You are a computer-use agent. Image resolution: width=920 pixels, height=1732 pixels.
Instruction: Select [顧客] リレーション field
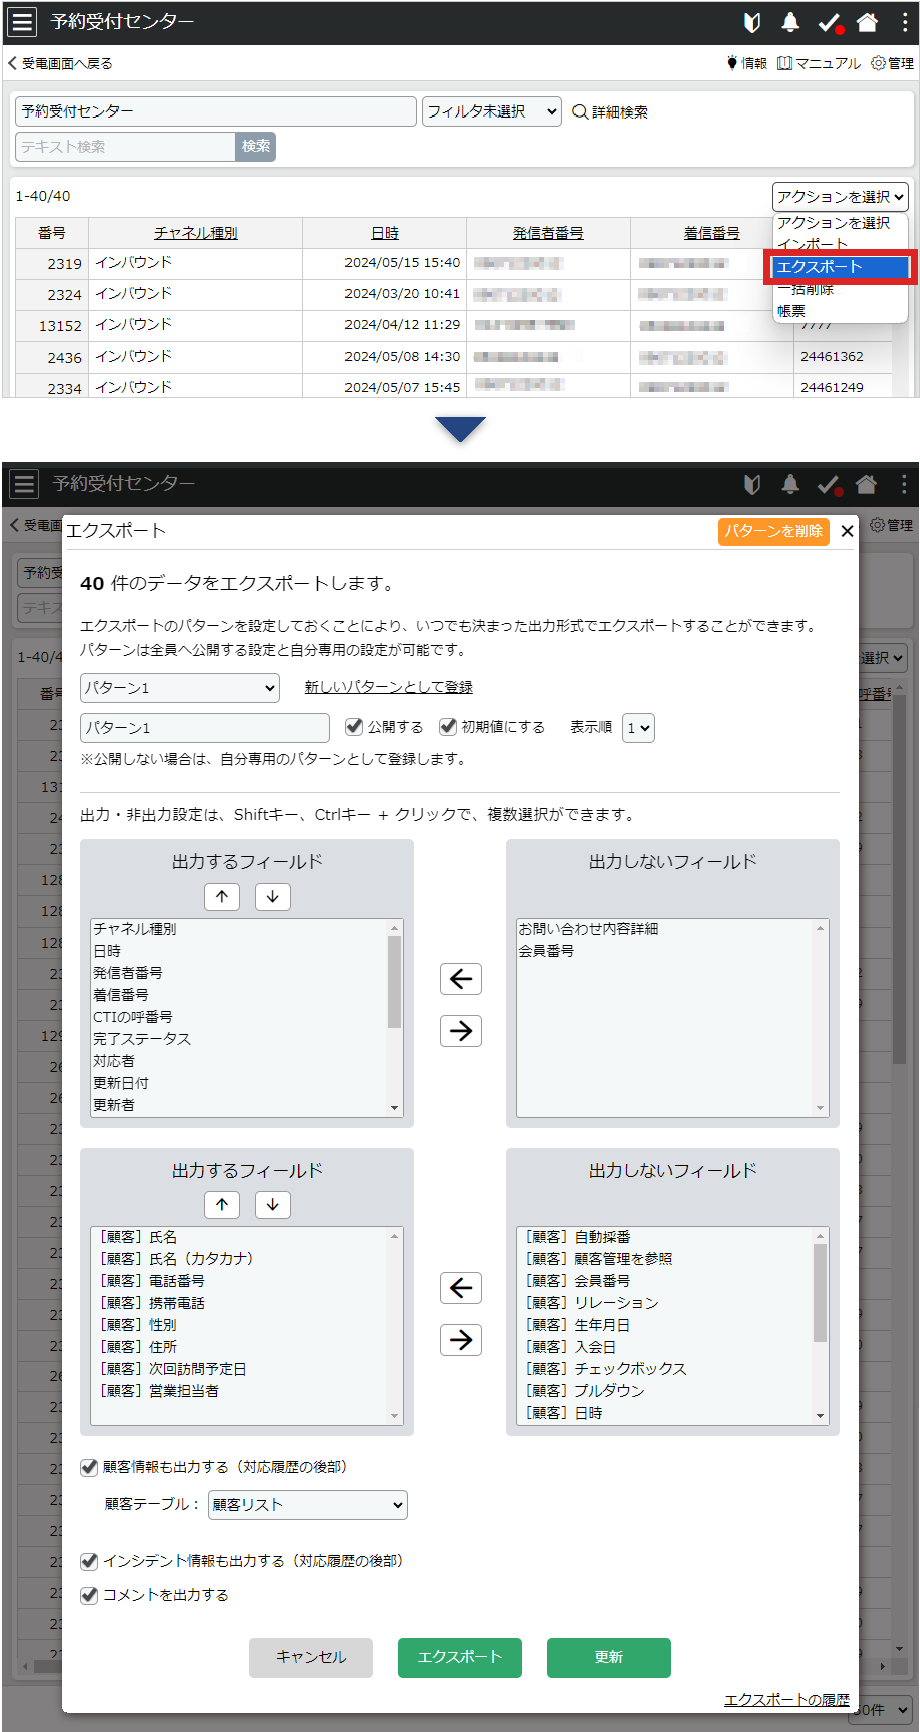click(x=665, y=1303)
